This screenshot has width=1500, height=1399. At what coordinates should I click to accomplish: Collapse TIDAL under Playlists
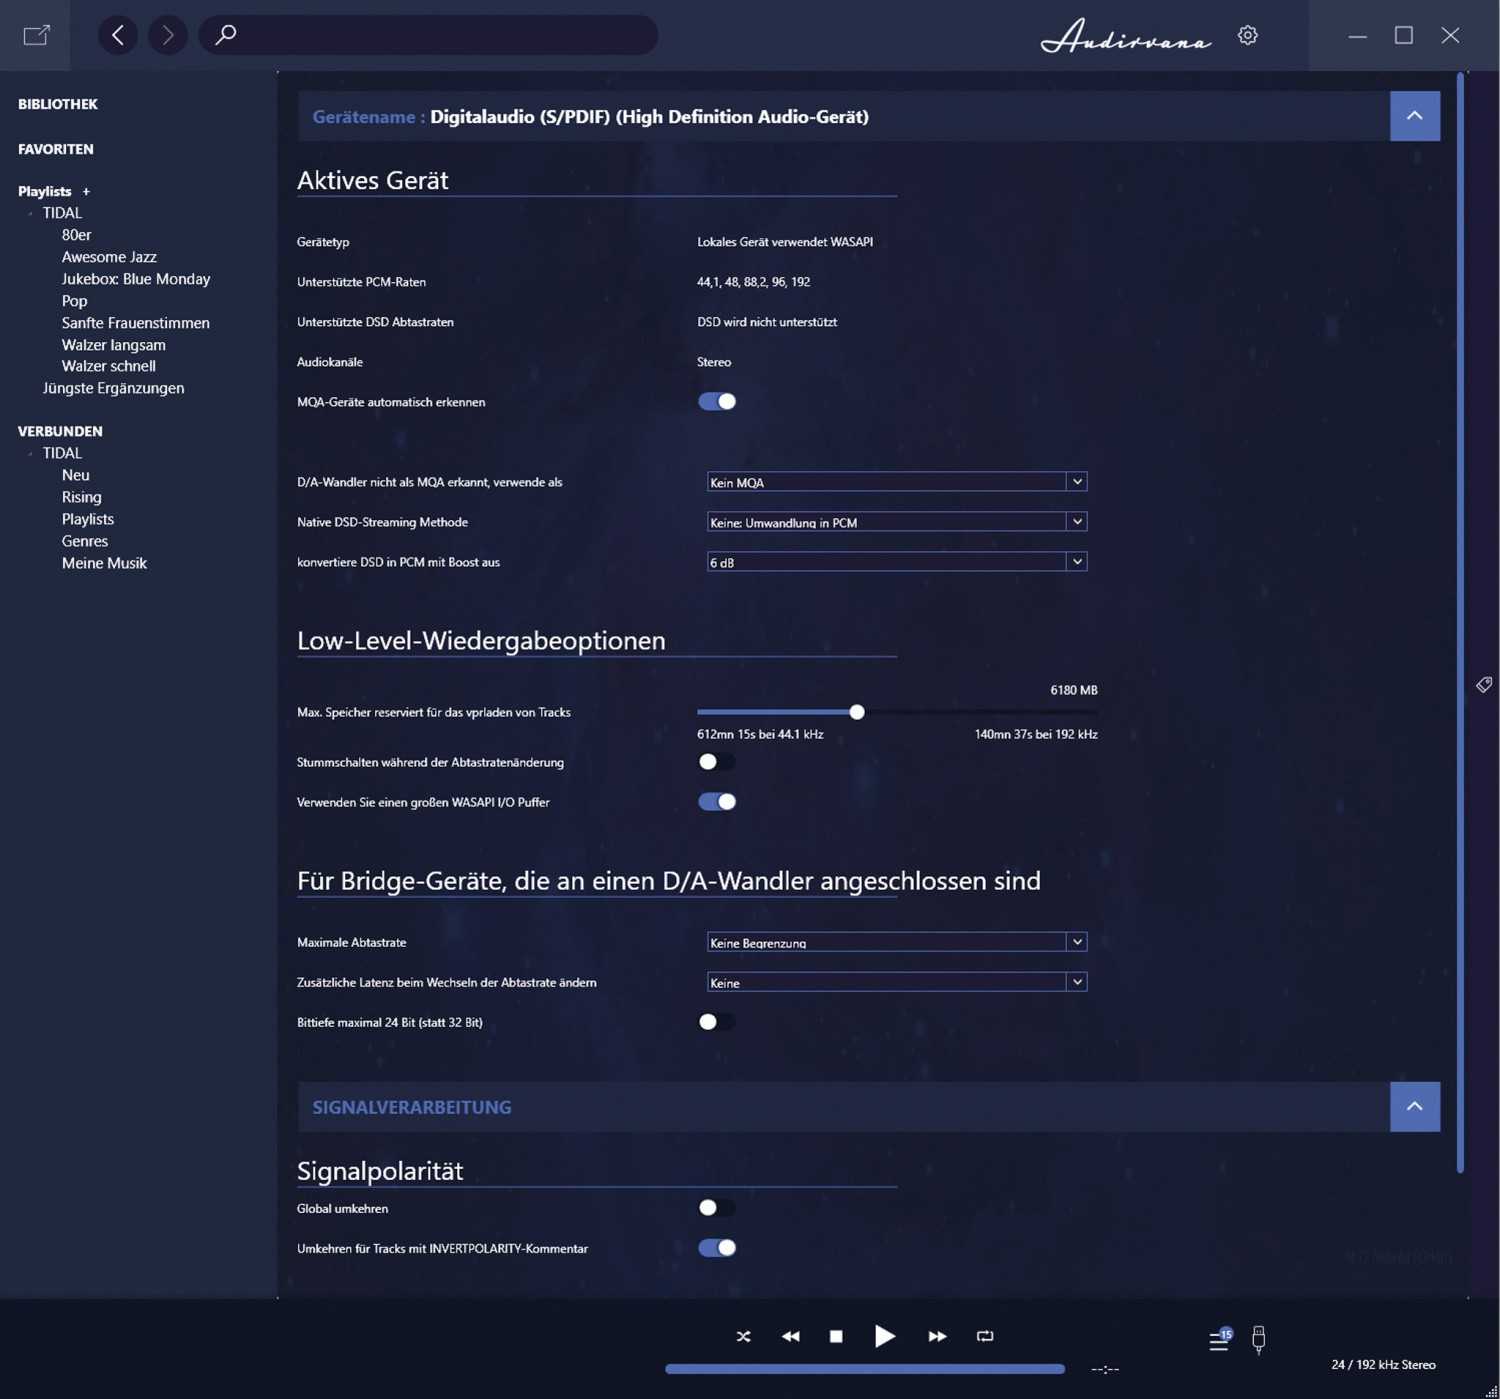(31, 213)
